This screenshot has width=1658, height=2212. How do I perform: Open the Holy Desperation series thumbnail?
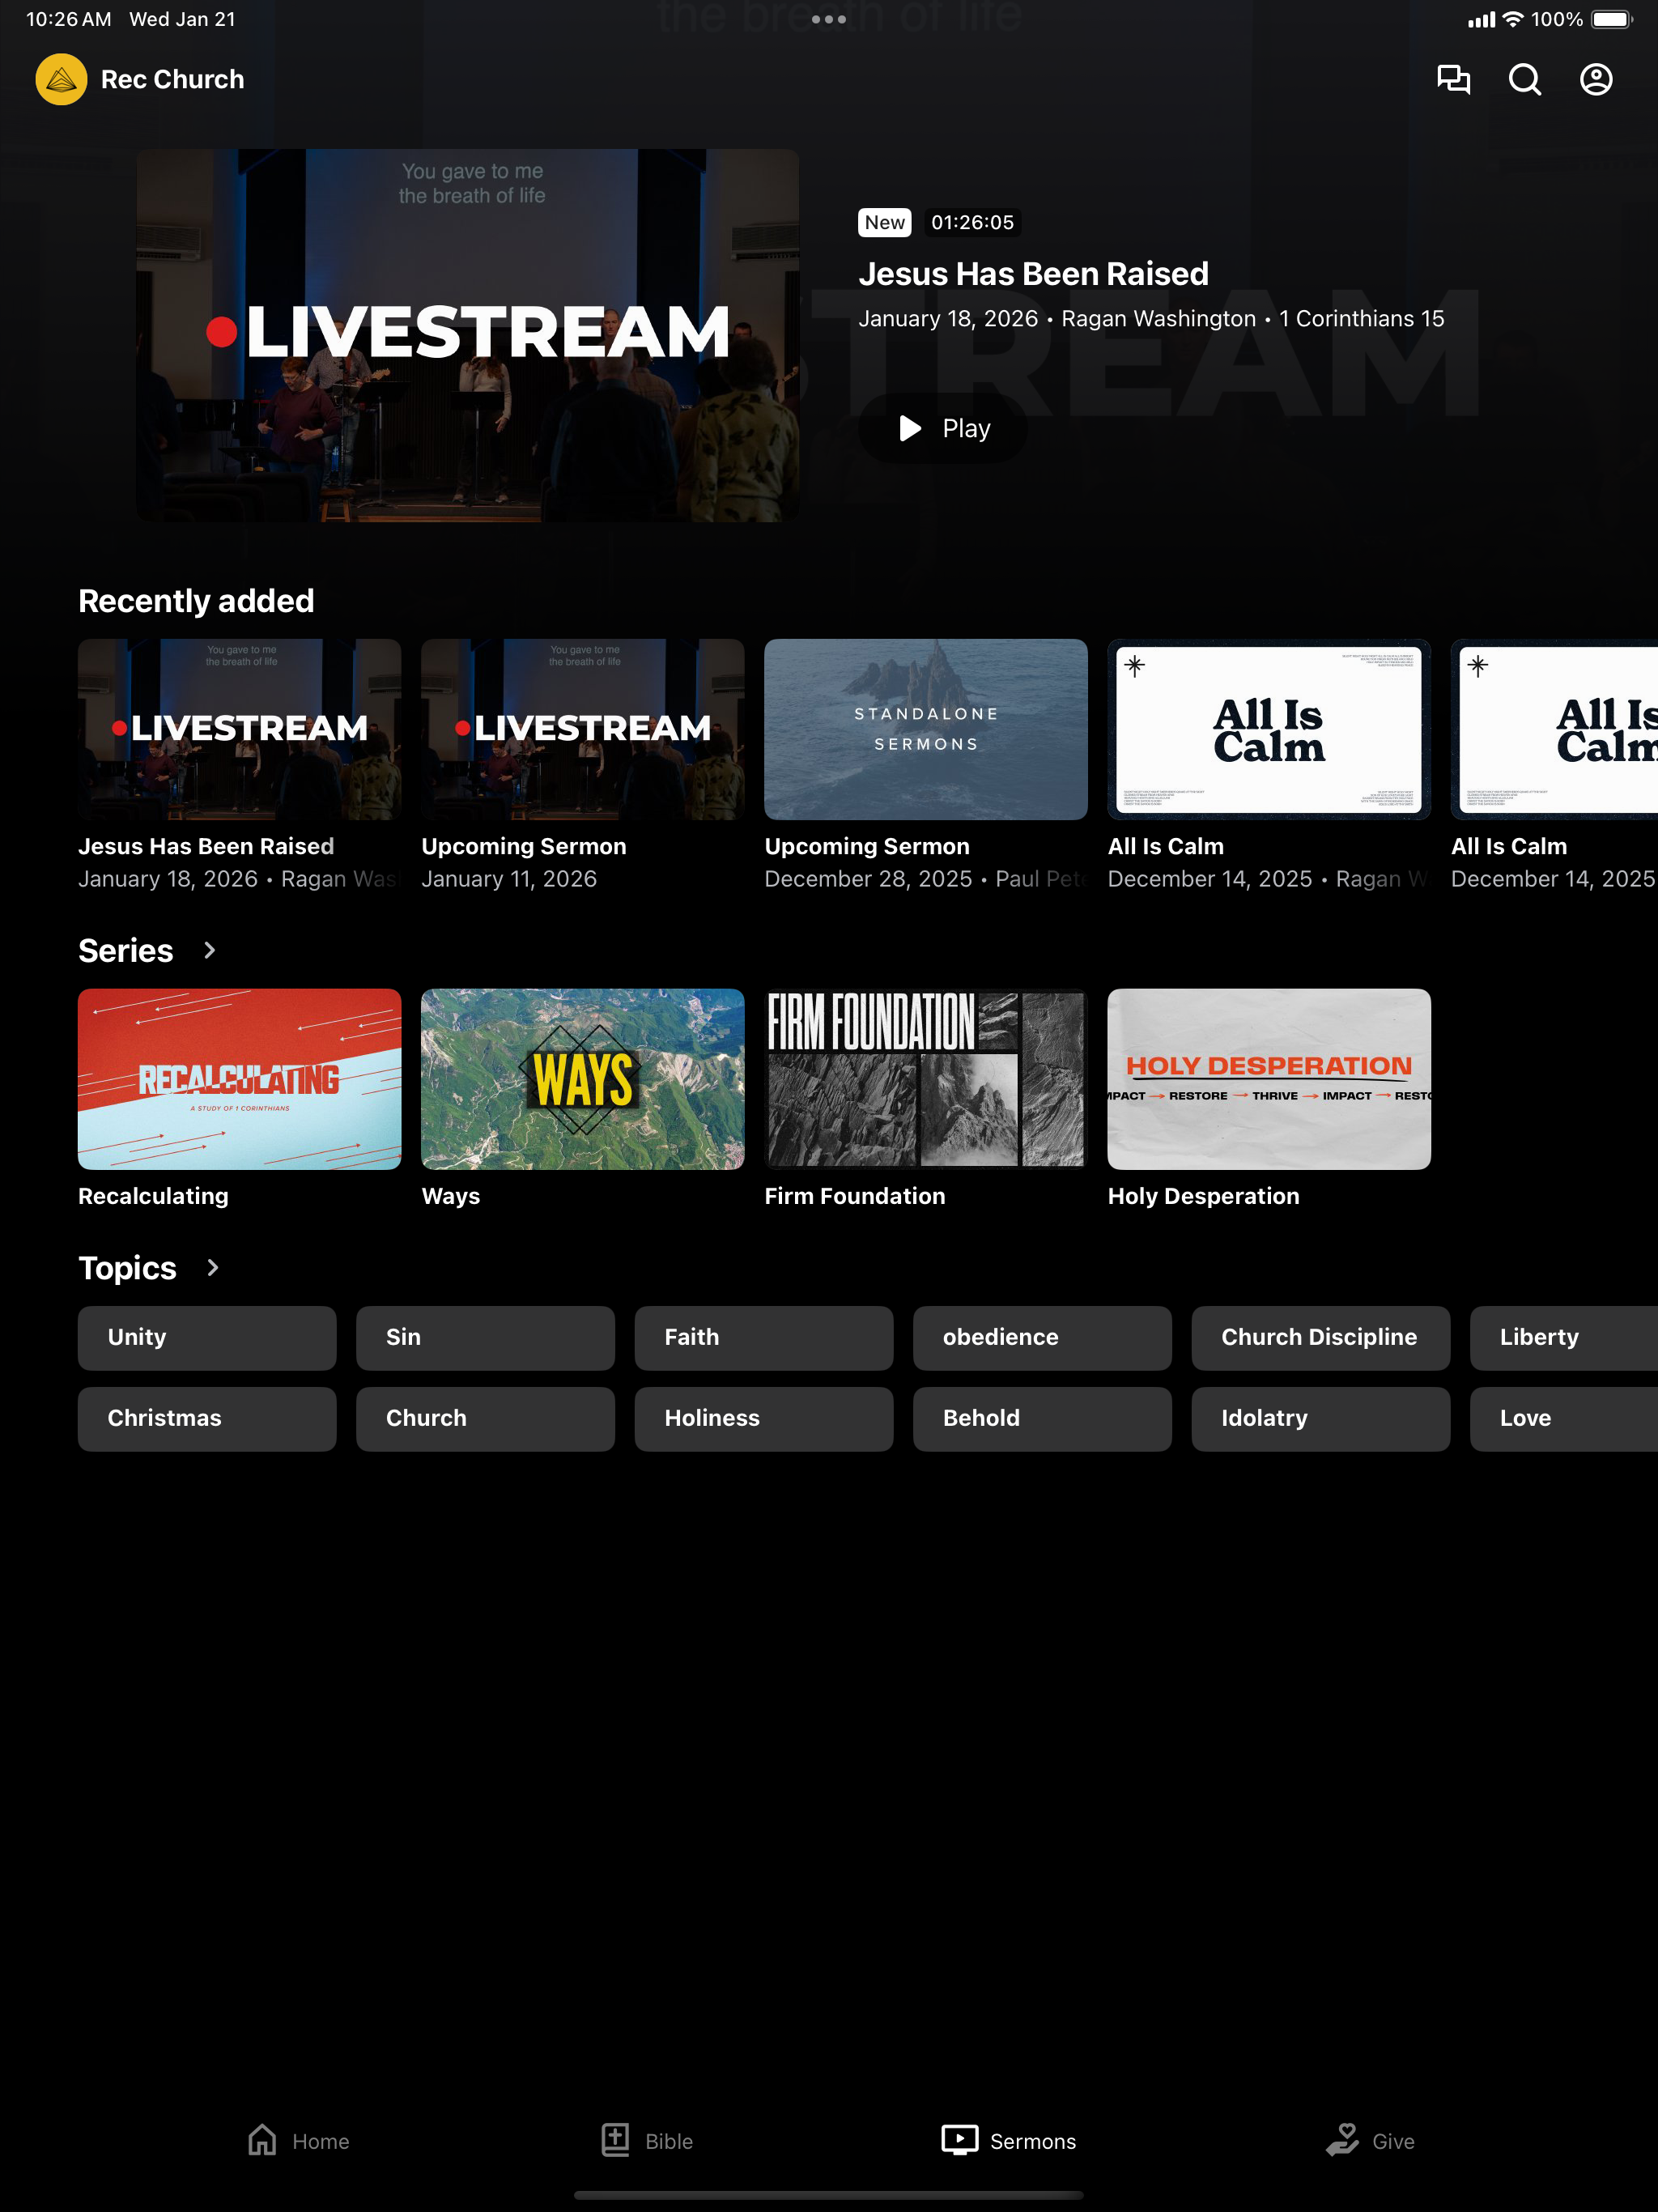pos(1269,1079)
